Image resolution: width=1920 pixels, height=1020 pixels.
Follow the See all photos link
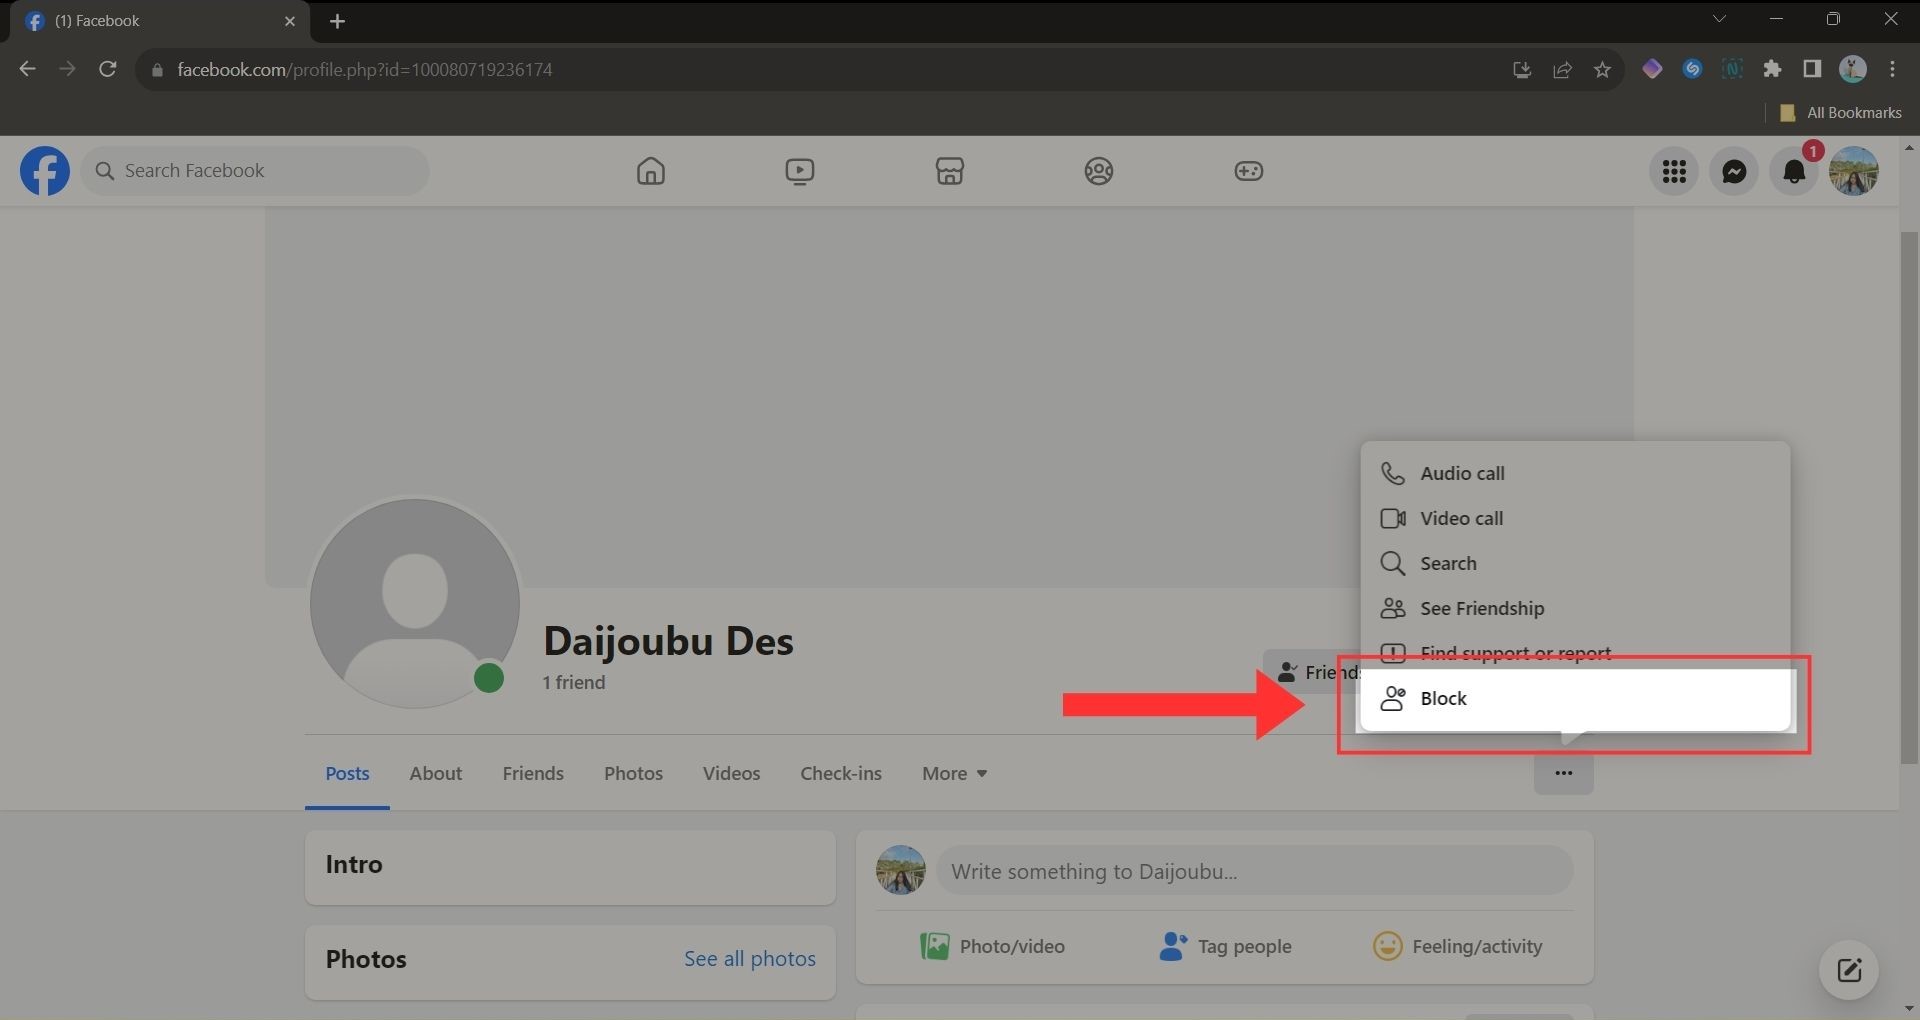coord(749,958)
